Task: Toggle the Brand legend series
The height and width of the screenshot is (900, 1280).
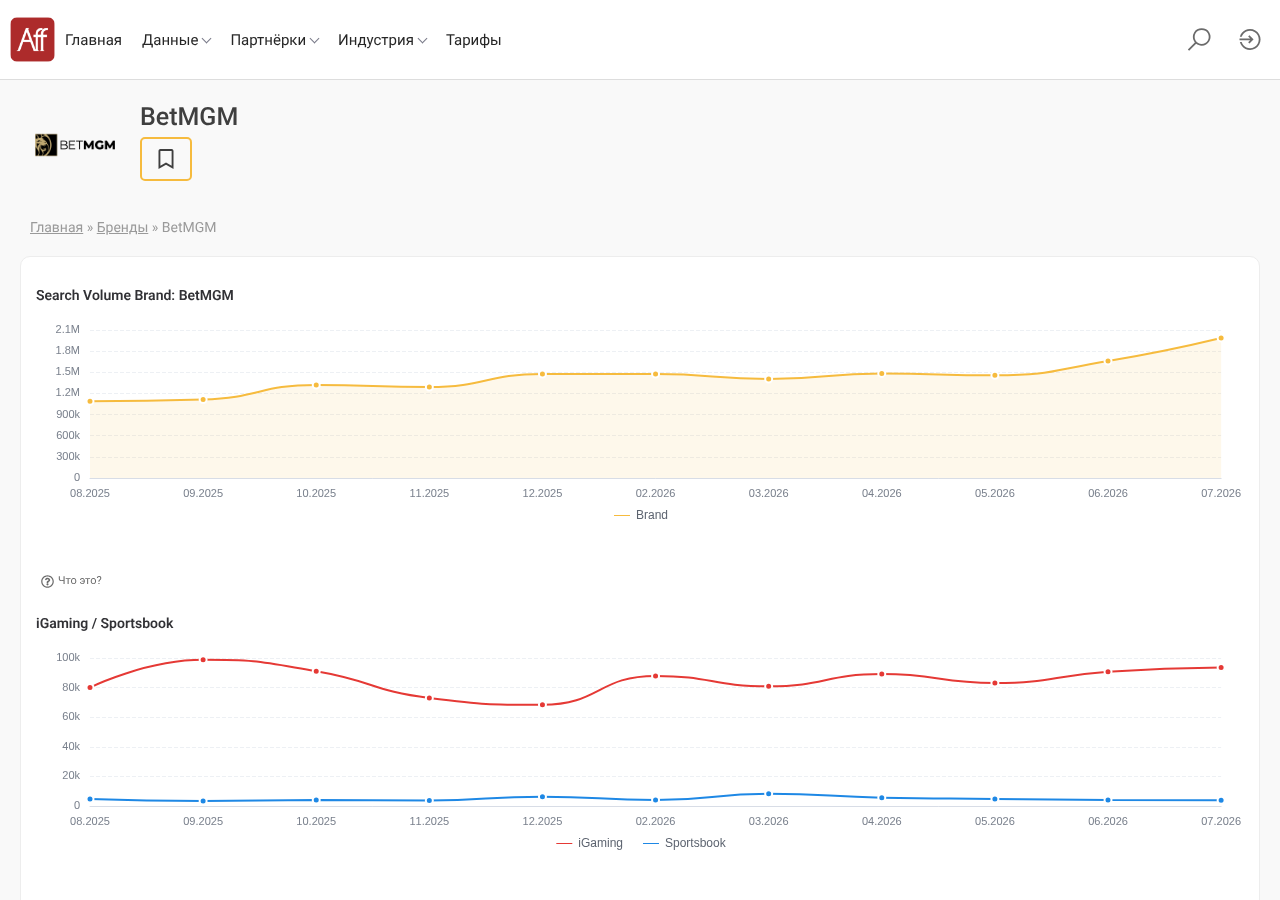Action: pyautogui.click(x=641, y=515)
